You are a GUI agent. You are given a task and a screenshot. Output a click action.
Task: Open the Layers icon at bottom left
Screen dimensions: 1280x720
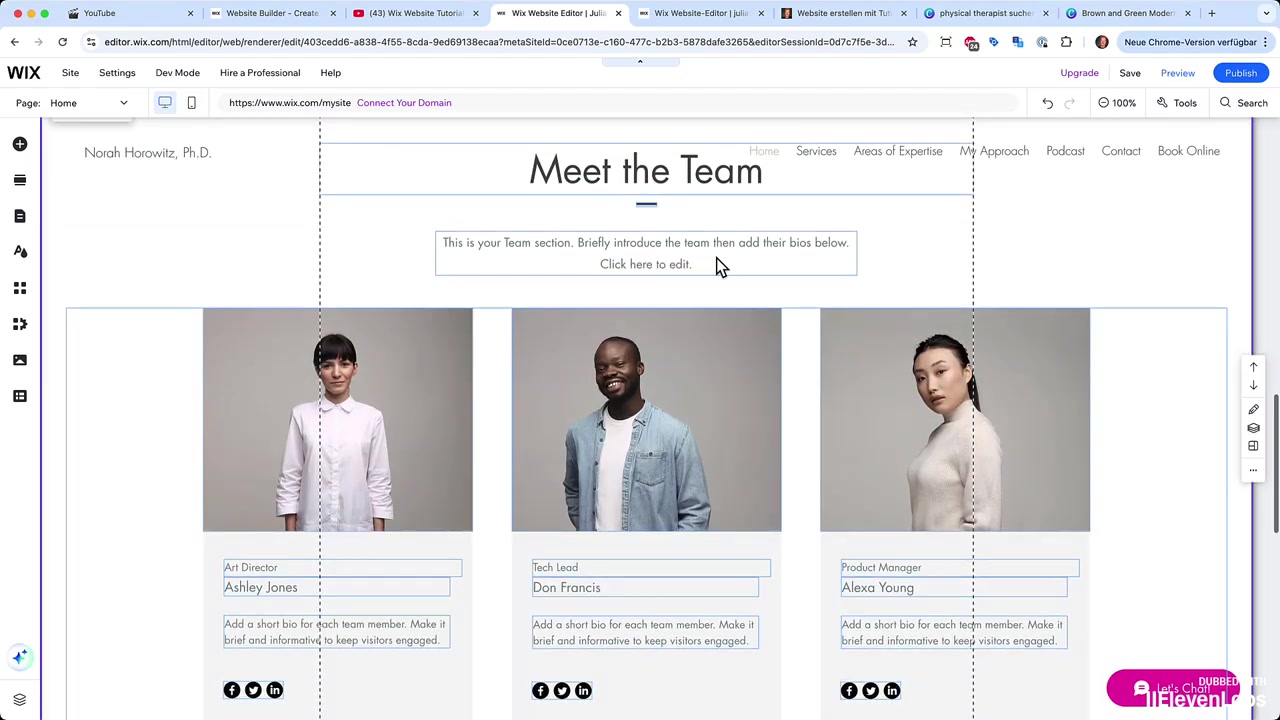[x=20, y=700]
